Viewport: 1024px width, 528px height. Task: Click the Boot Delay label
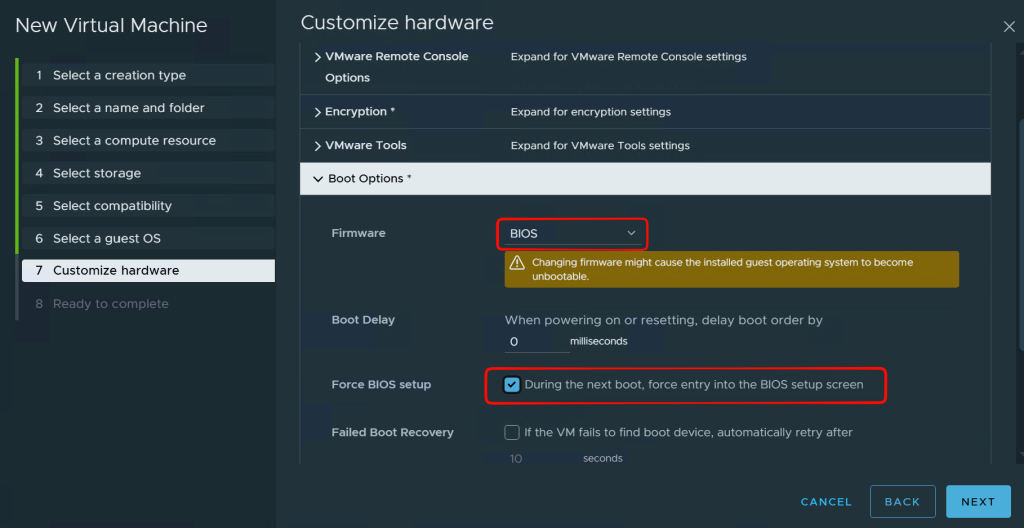click(363, 320)
